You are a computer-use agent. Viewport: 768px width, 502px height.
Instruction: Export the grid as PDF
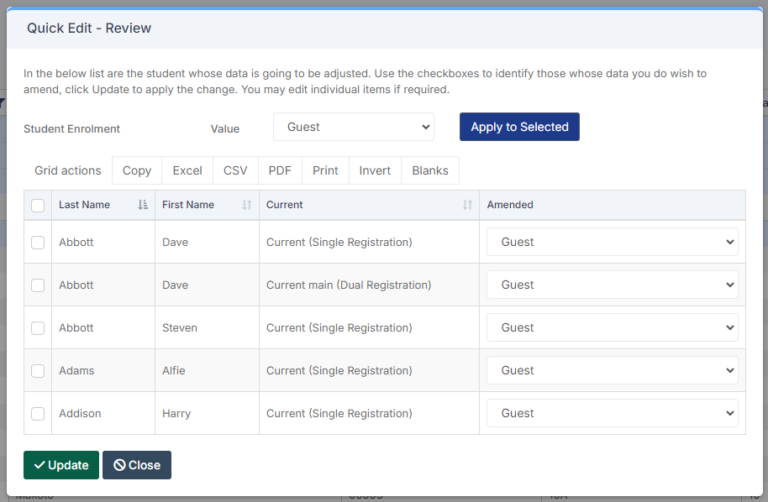point(280,171)
